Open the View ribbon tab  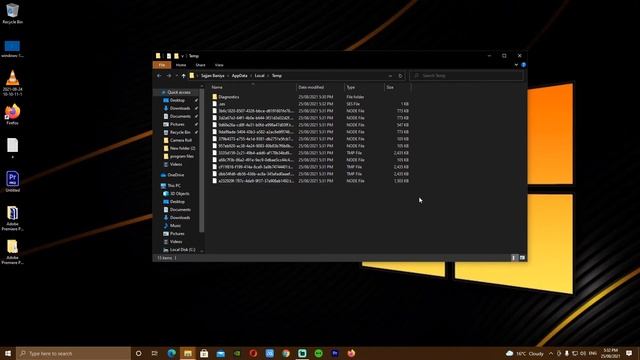(219, 65)
